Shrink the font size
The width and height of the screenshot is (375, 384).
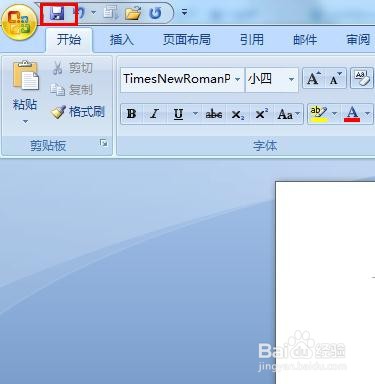(x=335, y=79)
